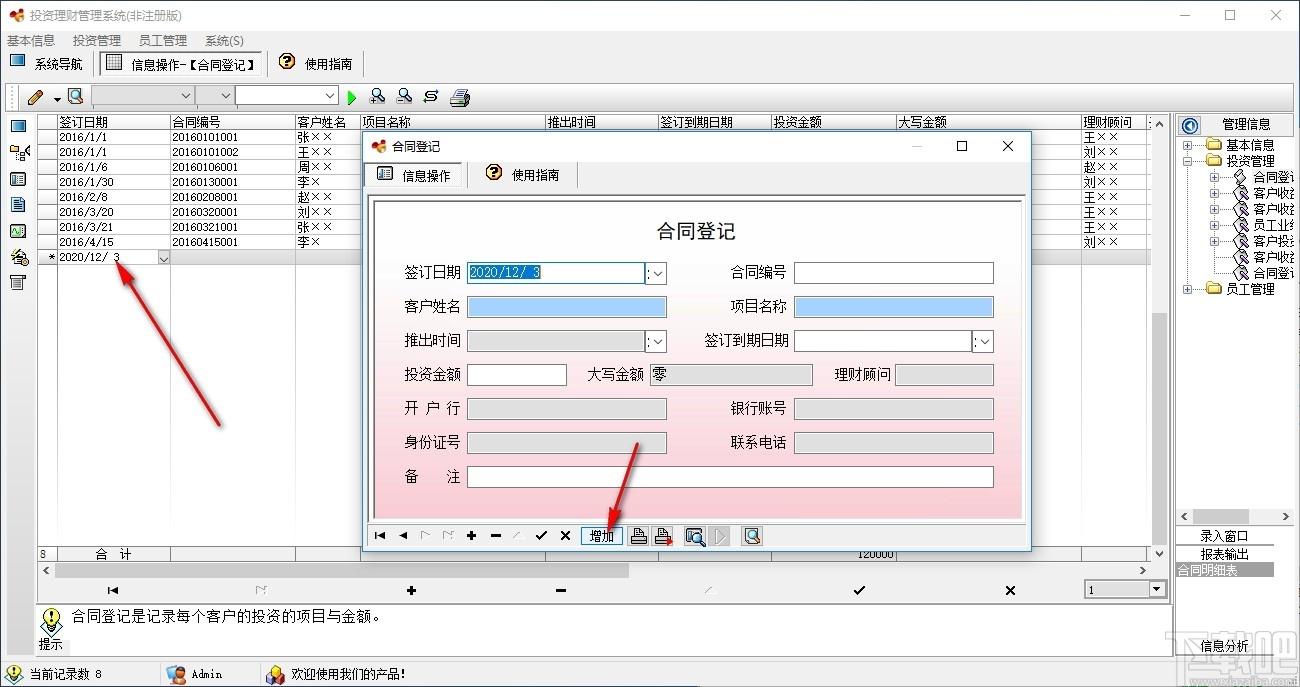Expand the 员工管理 tree node
This screenshot has width=1300, height=687.
(1188, 289)
